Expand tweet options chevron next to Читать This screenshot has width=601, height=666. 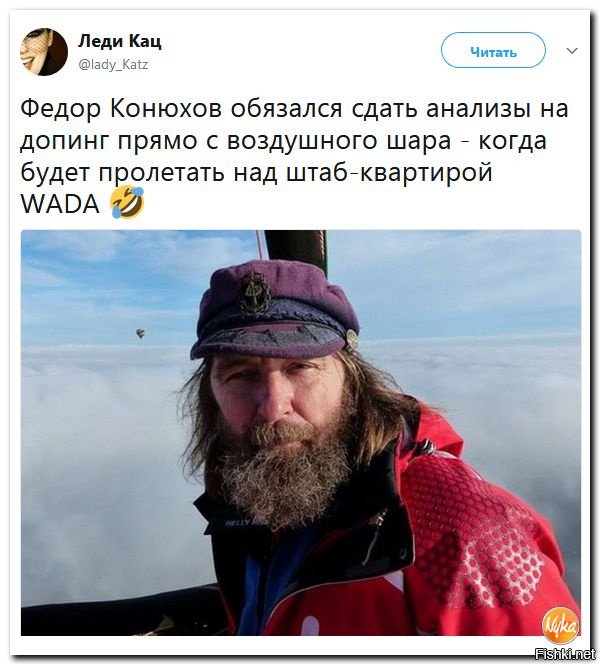coord(572,51)
